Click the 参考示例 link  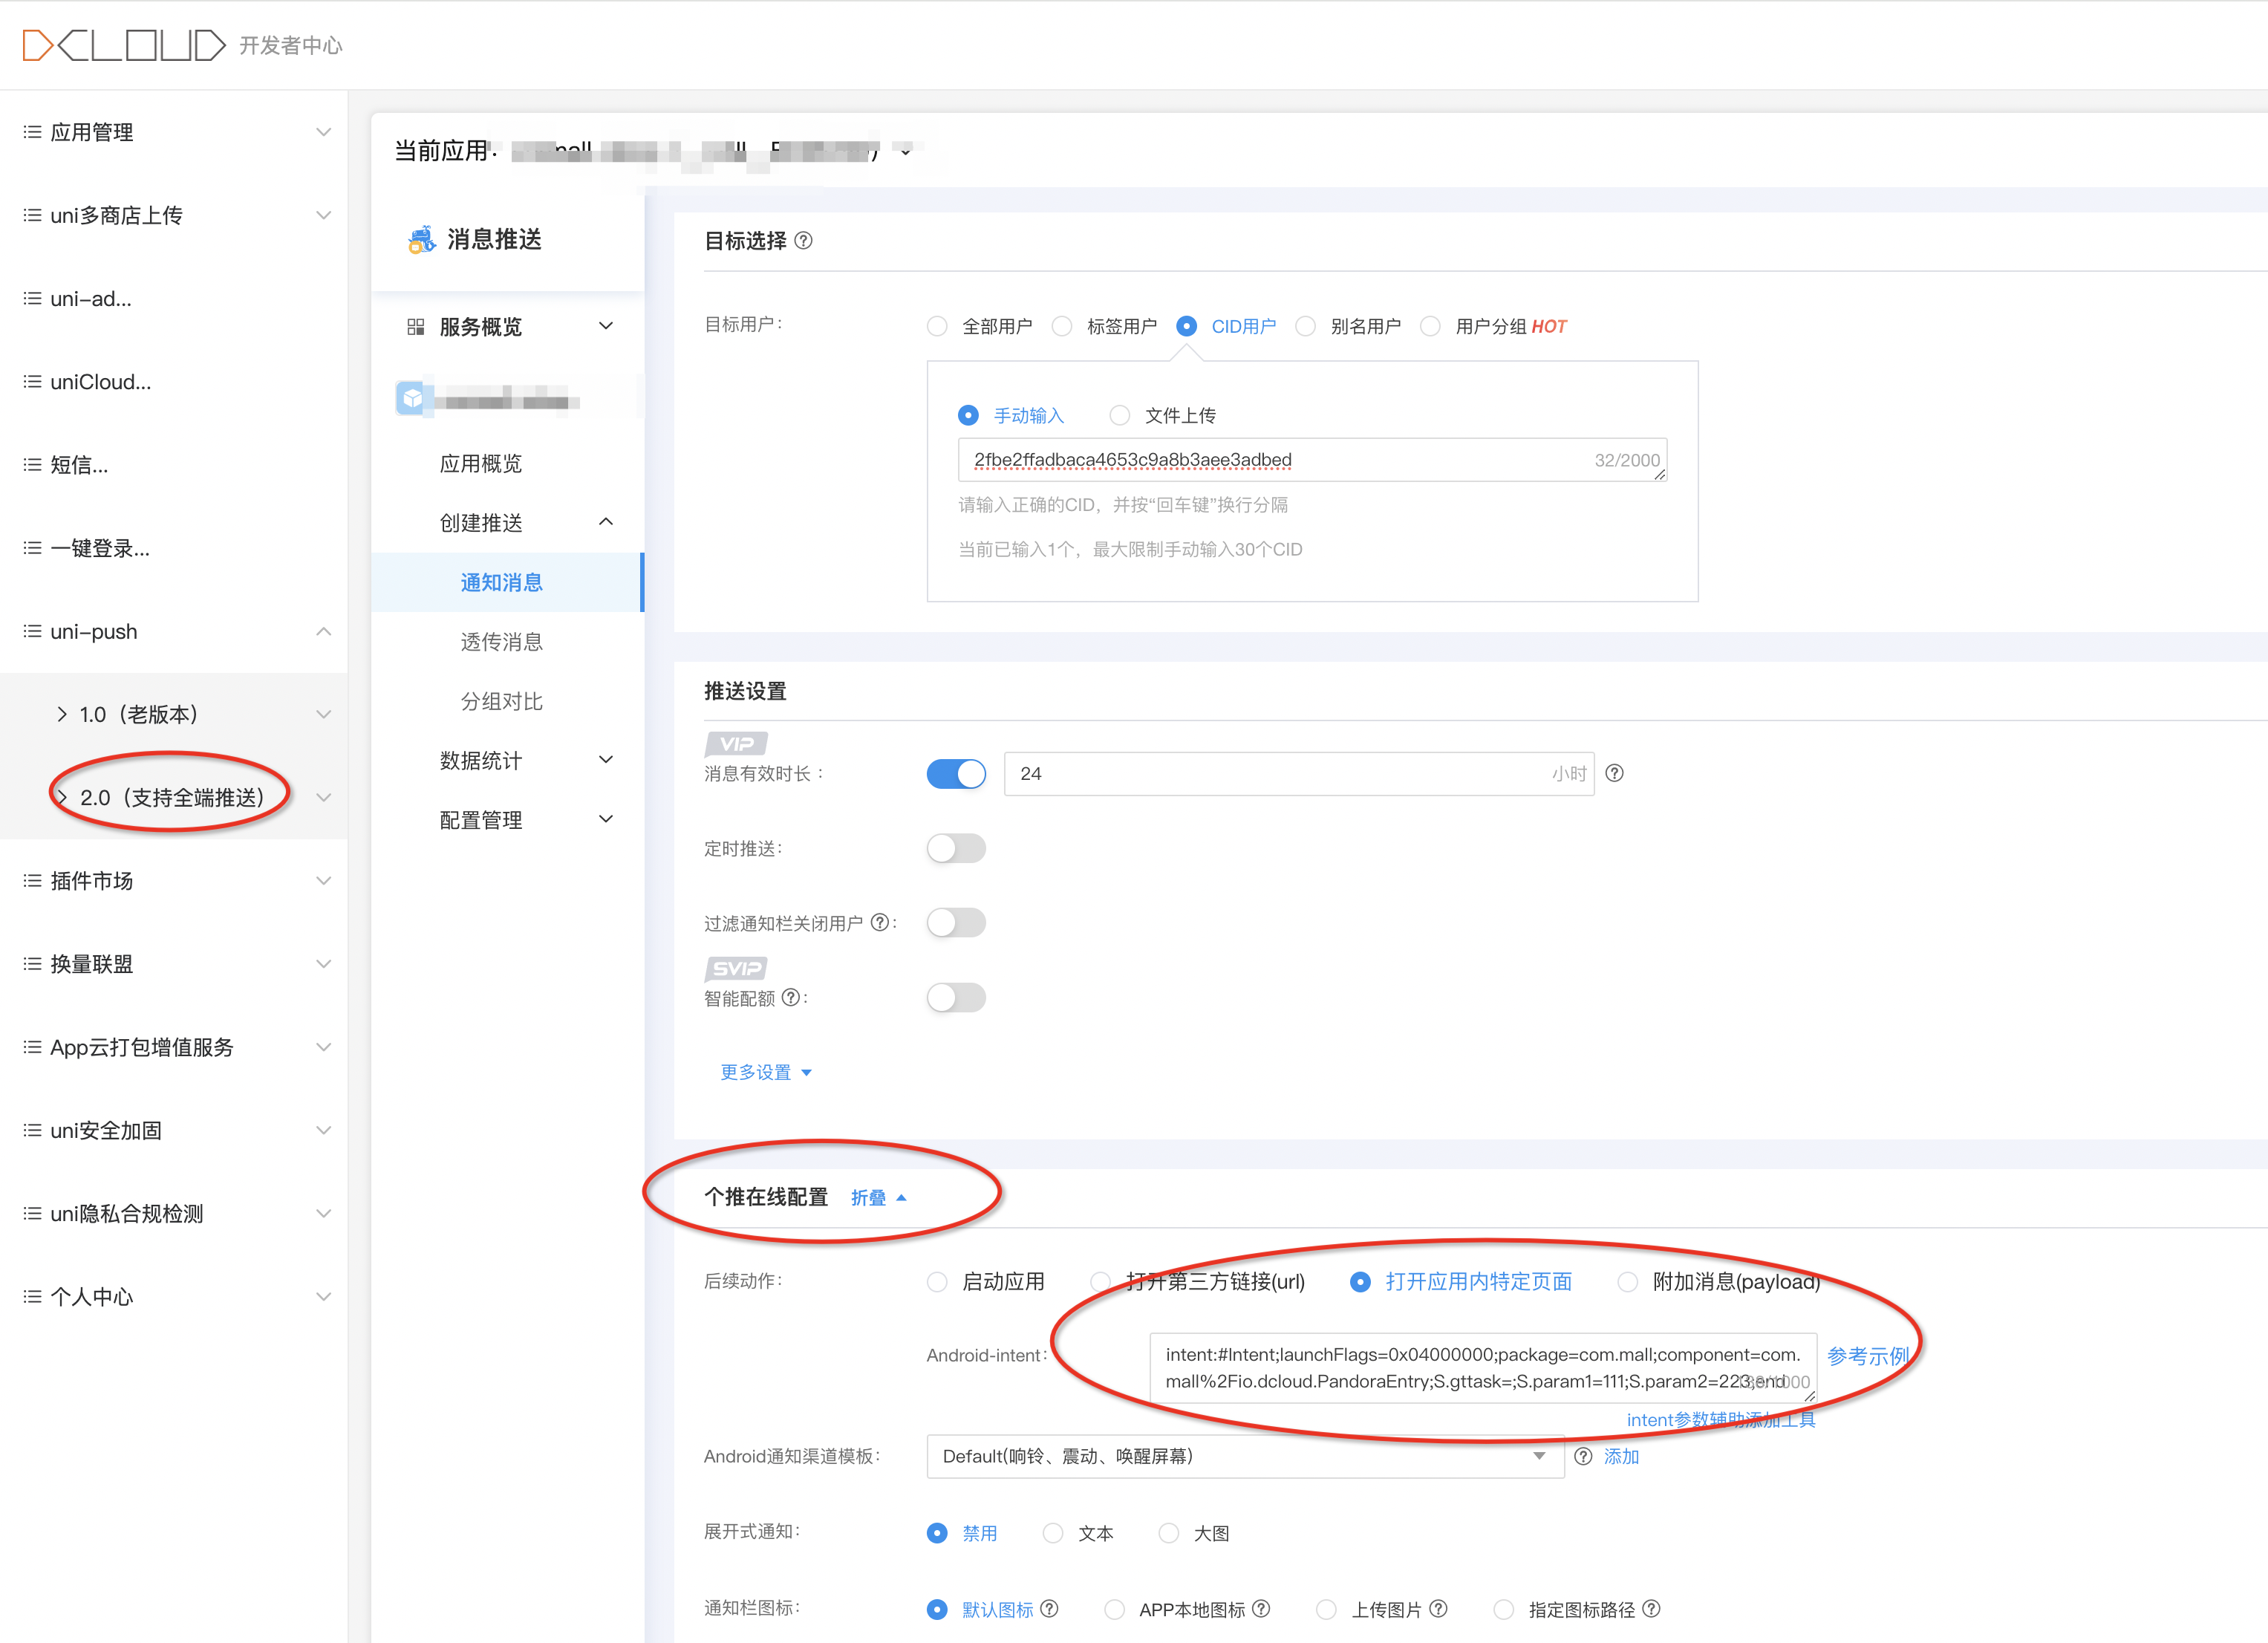pyautogui.click(x=1867, y=1356)
